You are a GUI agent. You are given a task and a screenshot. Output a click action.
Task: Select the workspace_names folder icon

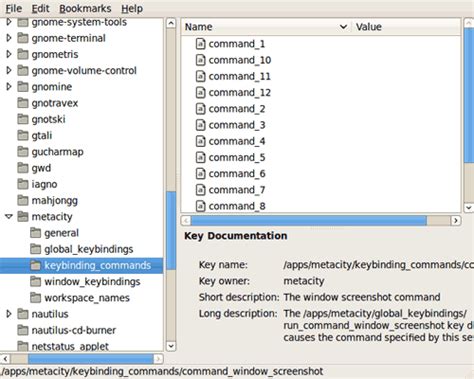pos(35,297)
